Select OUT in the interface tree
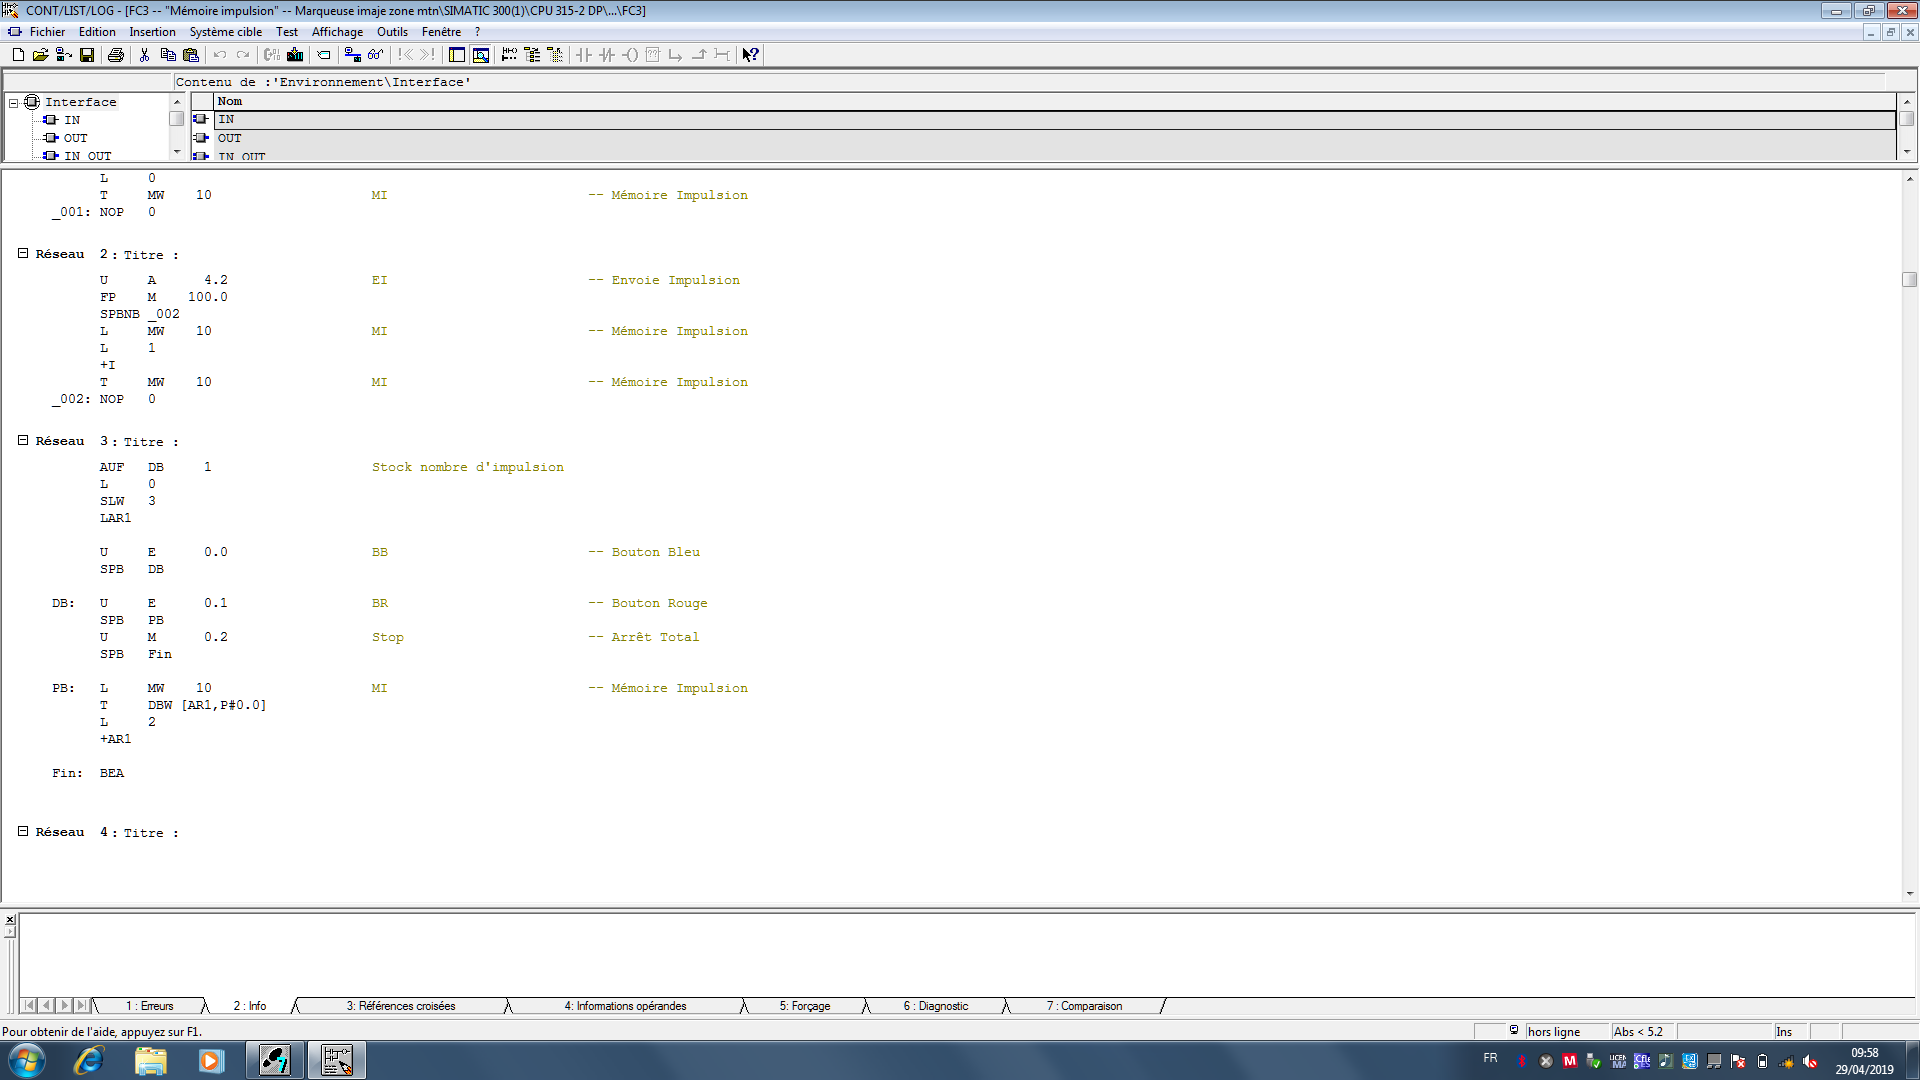The width and height of the screenshot is (1920, 1080). [75, 138]
